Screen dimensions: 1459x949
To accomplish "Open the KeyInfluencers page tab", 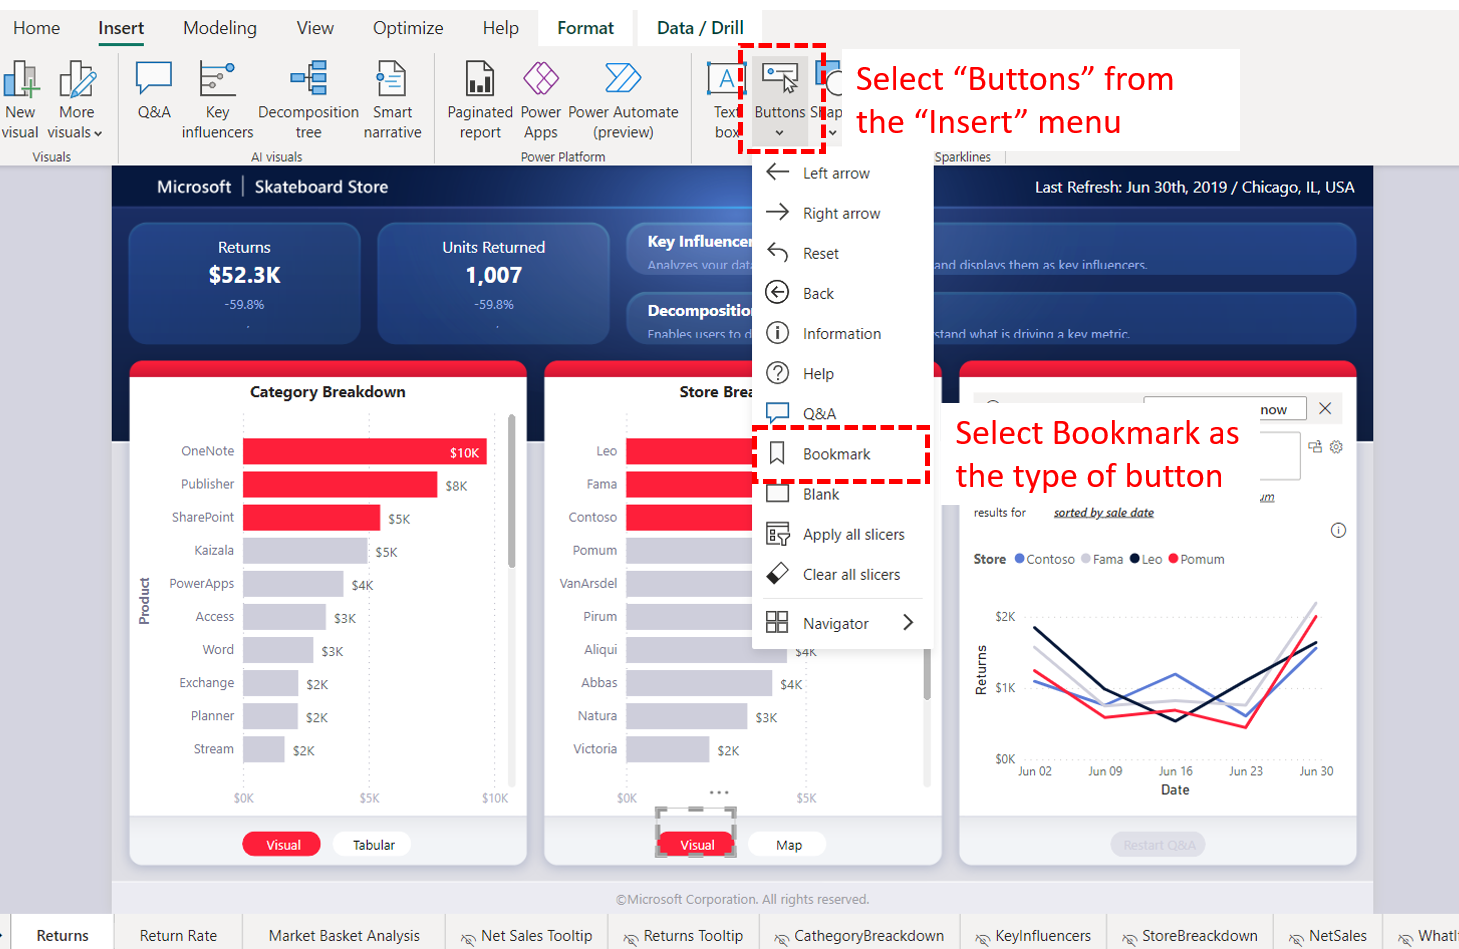I will [x=1034, y=936].
